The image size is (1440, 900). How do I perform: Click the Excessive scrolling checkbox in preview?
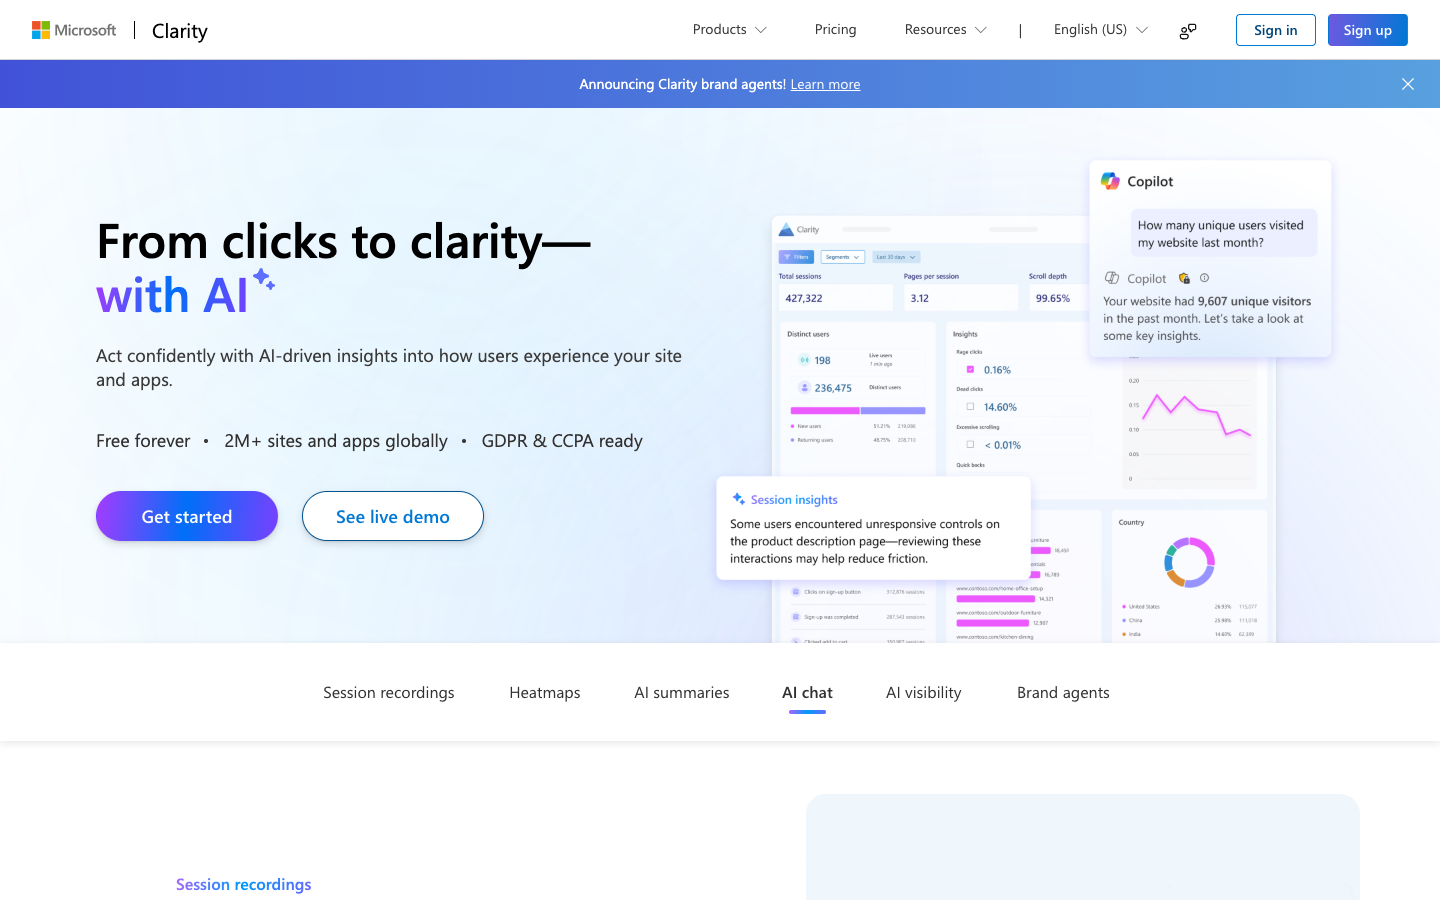970,444
